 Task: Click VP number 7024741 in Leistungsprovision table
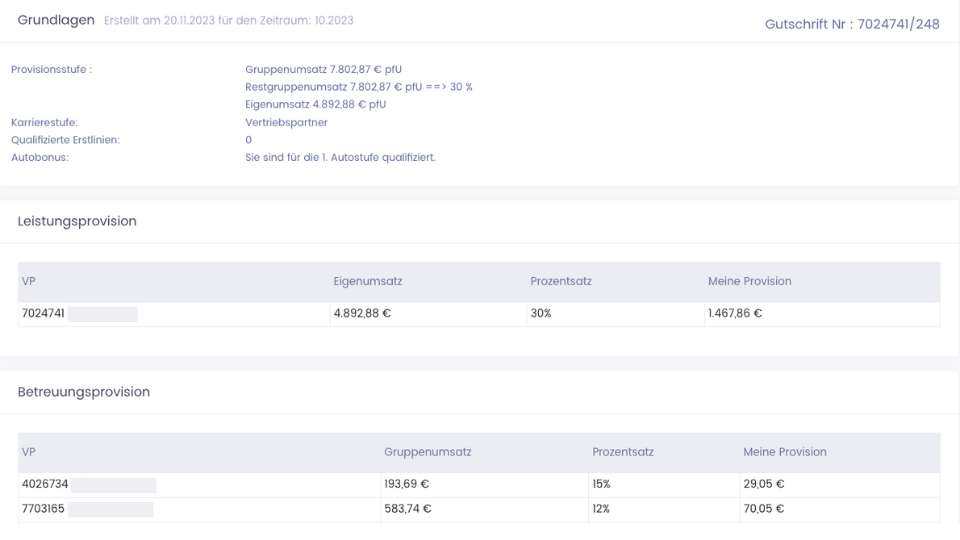point(43,313)
